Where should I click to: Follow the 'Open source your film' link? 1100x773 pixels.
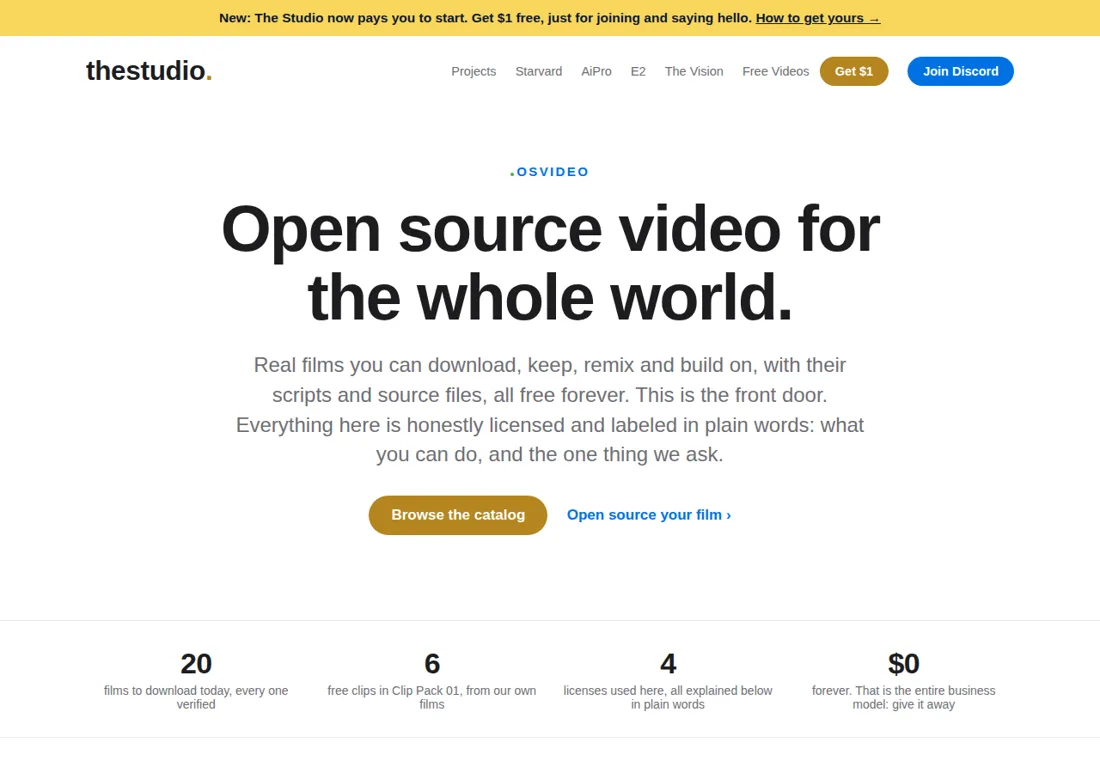point(649,515)
